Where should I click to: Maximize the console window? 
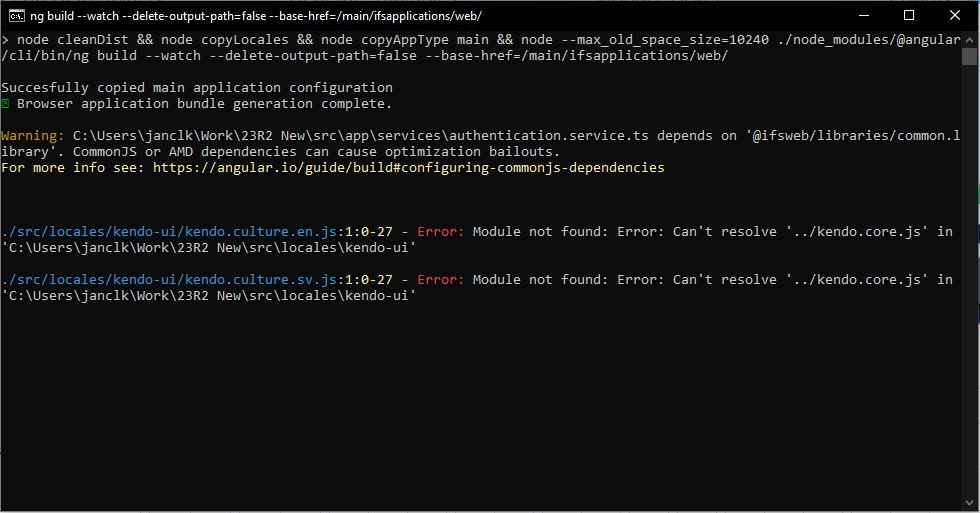coord(909,16)
